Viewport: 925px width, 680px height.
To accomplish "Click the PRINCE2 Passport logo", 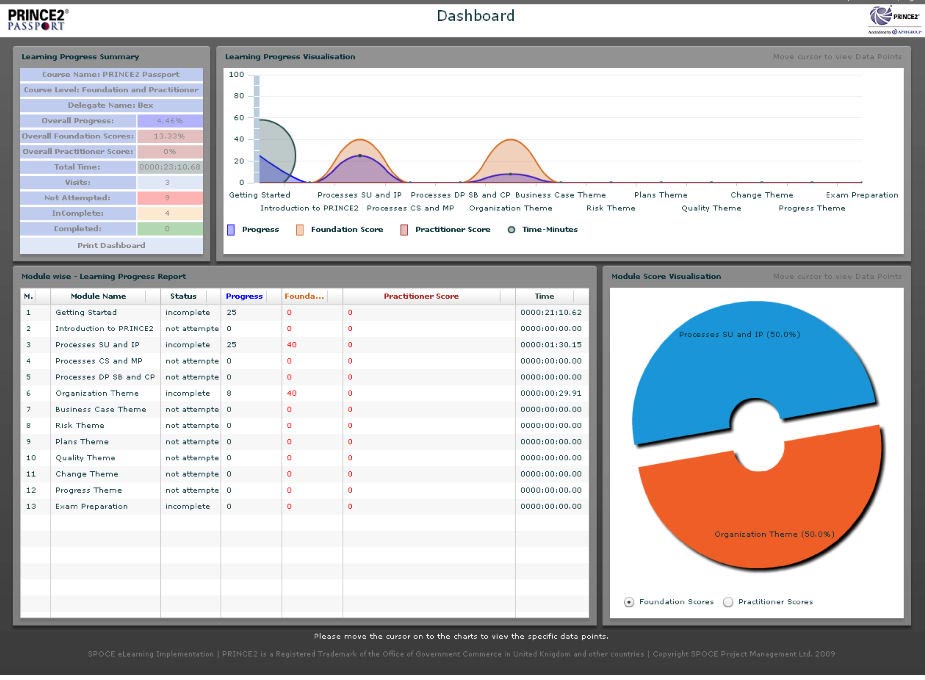I will pos(38,19).
